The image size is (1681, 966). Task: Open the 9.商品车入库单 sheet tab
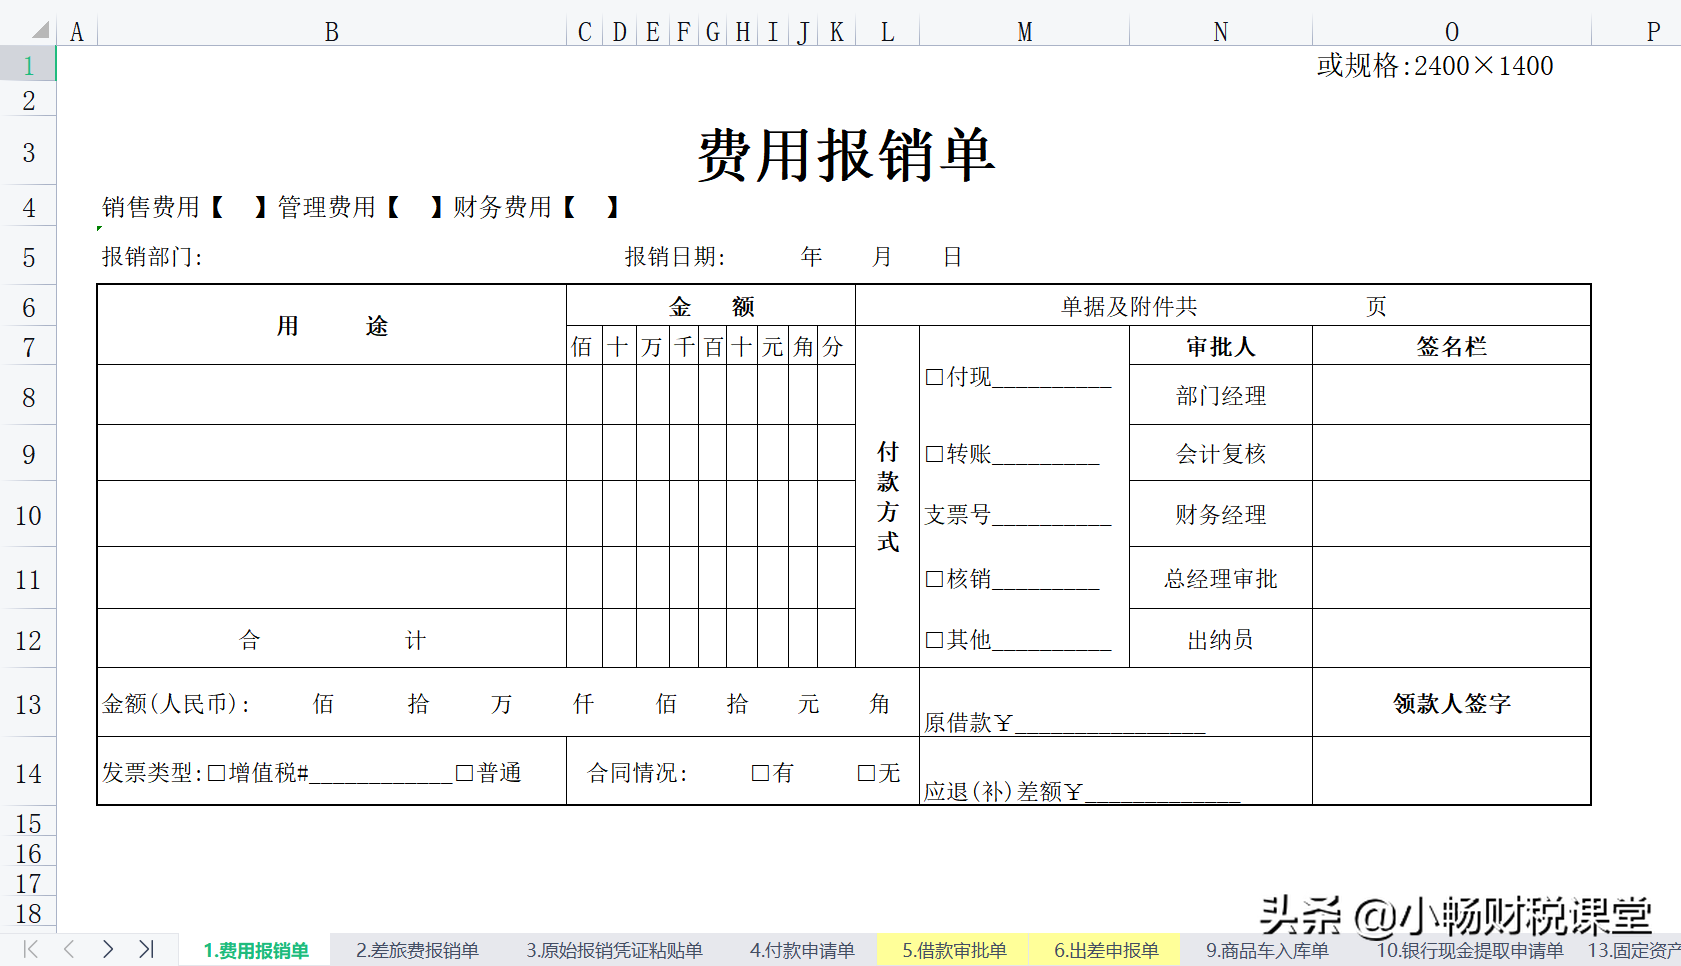click(x=1266, y=950)
